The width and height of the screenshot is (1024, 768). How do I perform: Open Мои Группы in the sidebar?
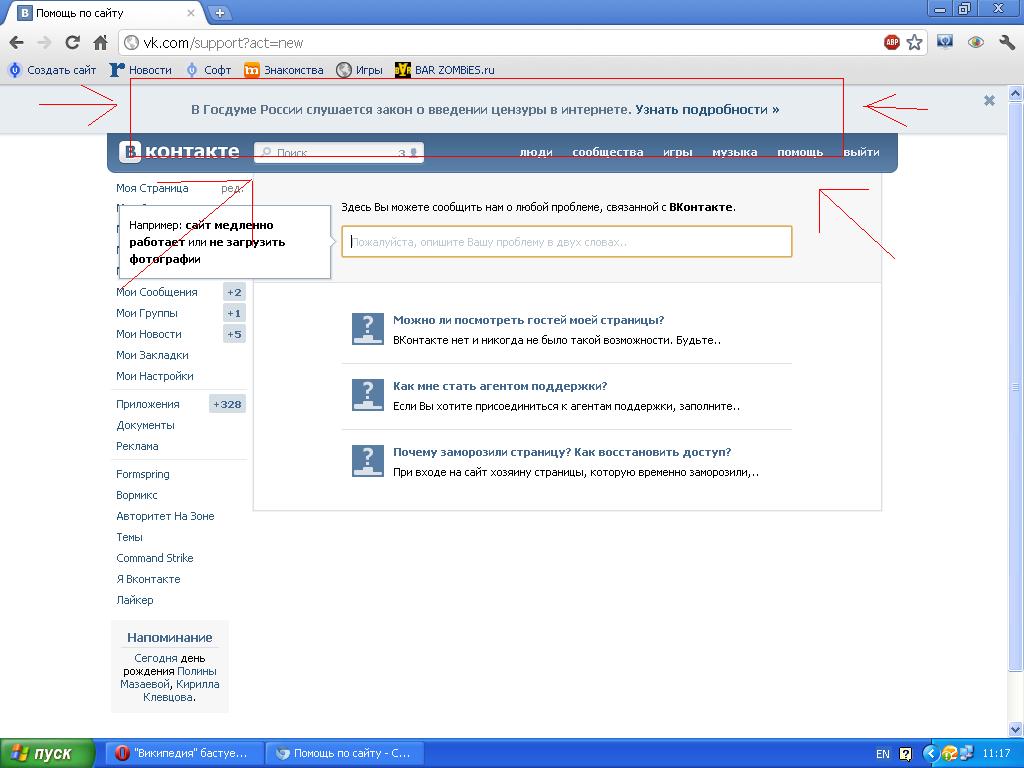tap(147, 313)
